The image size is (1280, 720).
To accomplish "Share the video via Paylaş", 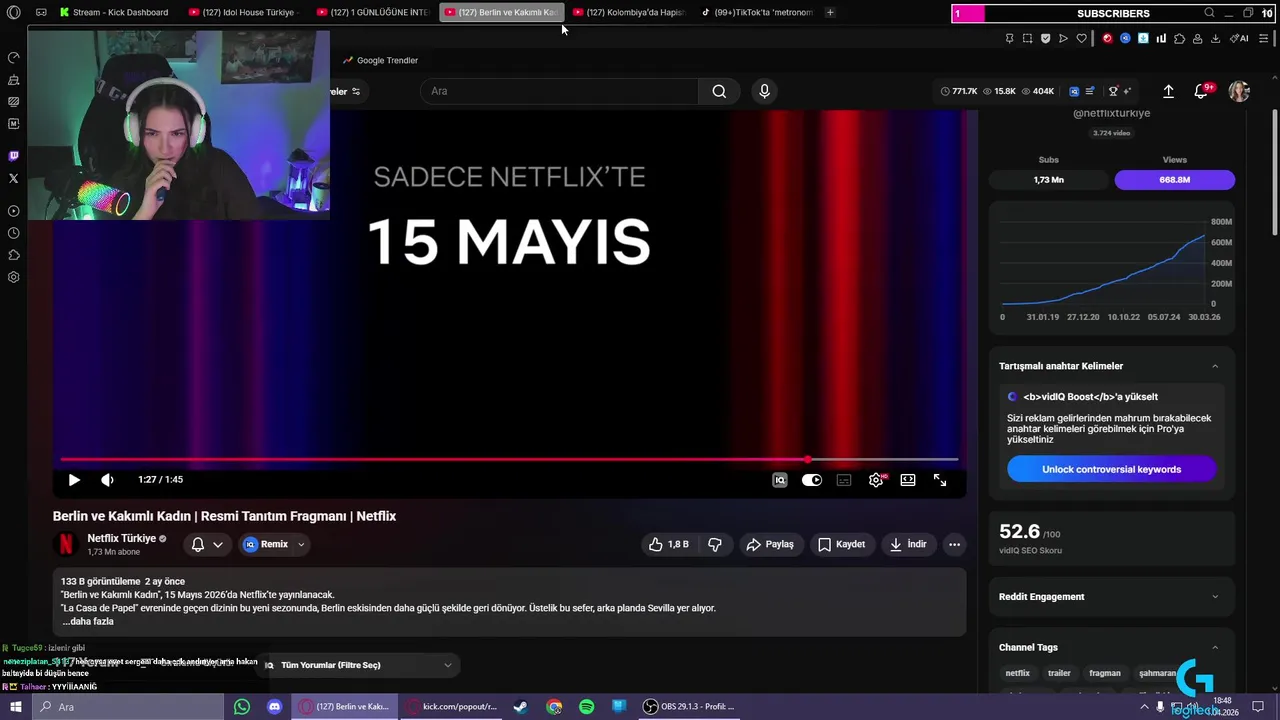I will point(770,544).
